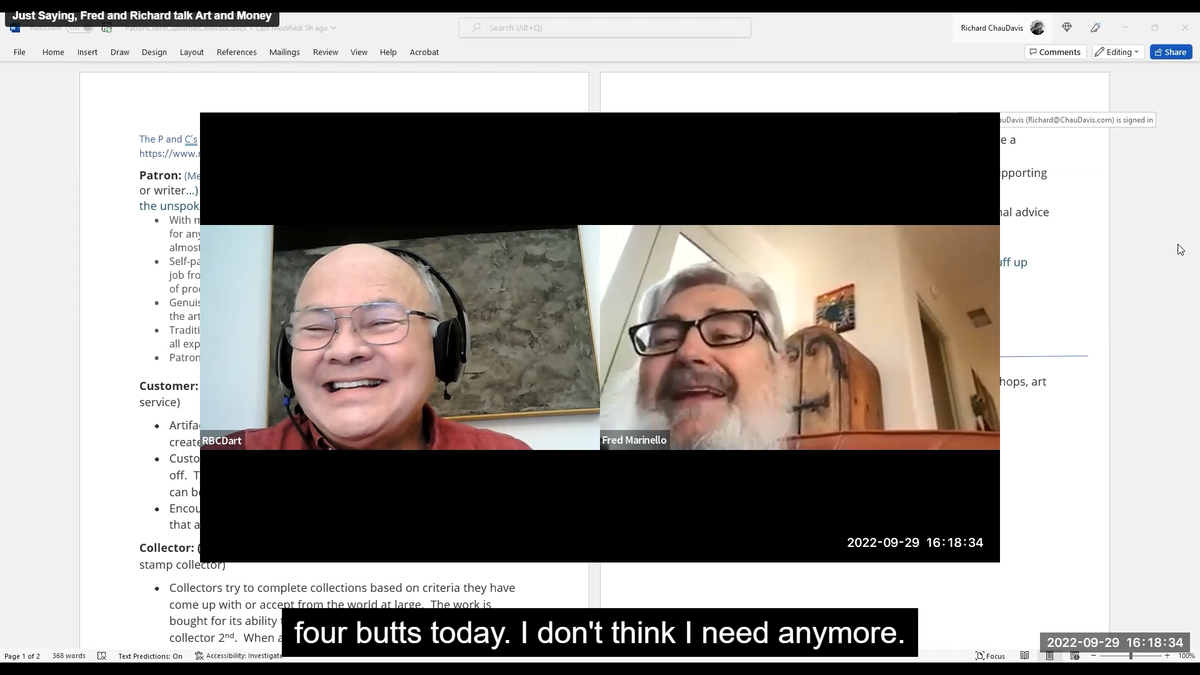The image size is (1200, 675).
Task: Click zoom in plus on the zoom slider
Action: click(1166, 656)
